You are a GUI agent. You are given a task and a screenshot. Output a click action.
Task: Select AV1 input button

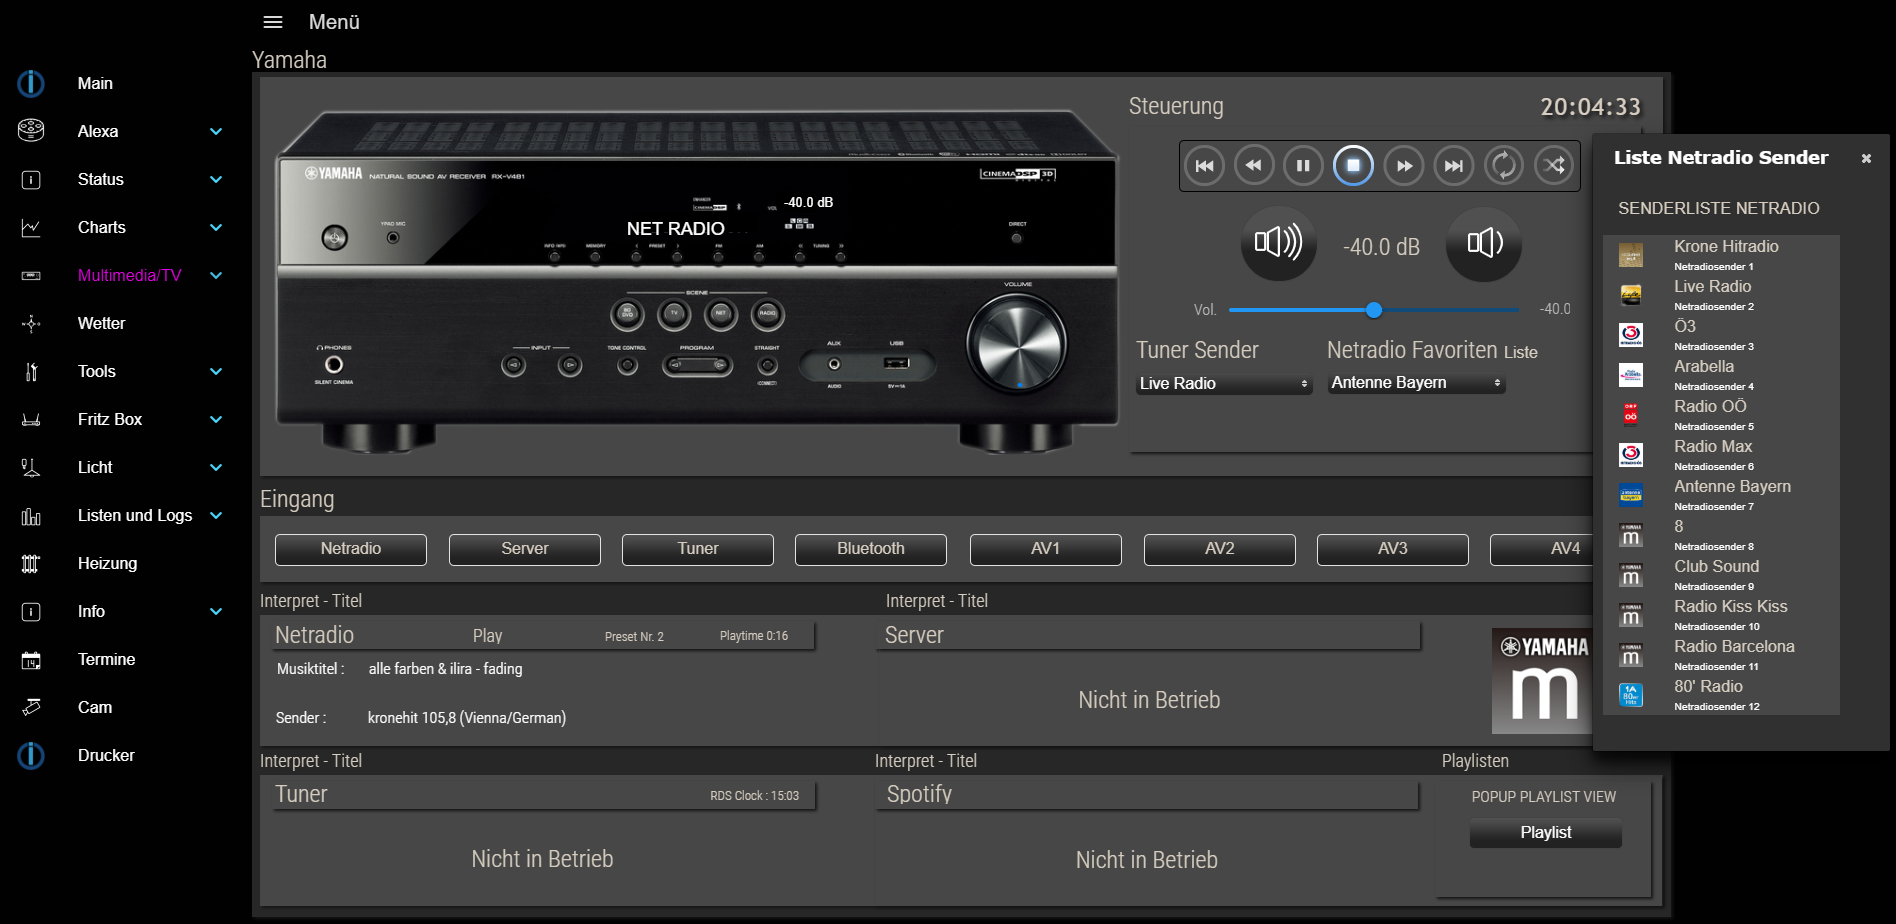(1046, 549)
